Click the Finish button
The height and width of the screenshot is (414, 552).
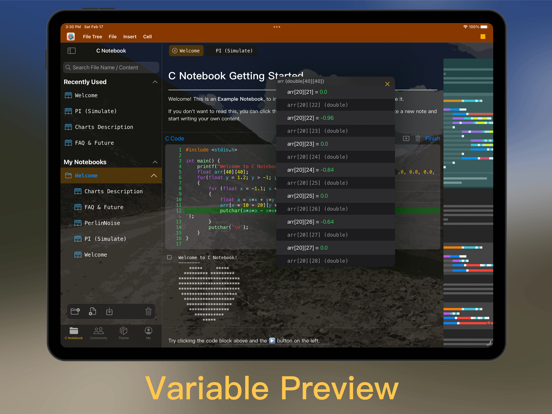(x=433, y=138)
